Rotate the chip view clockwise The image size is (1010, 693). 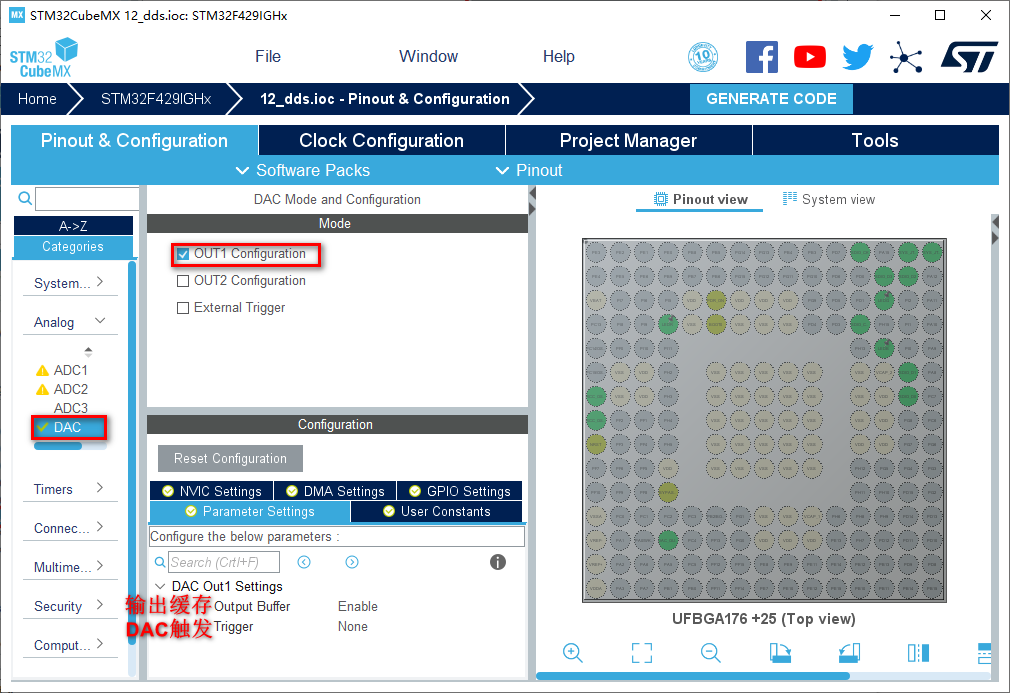(780, 653)
